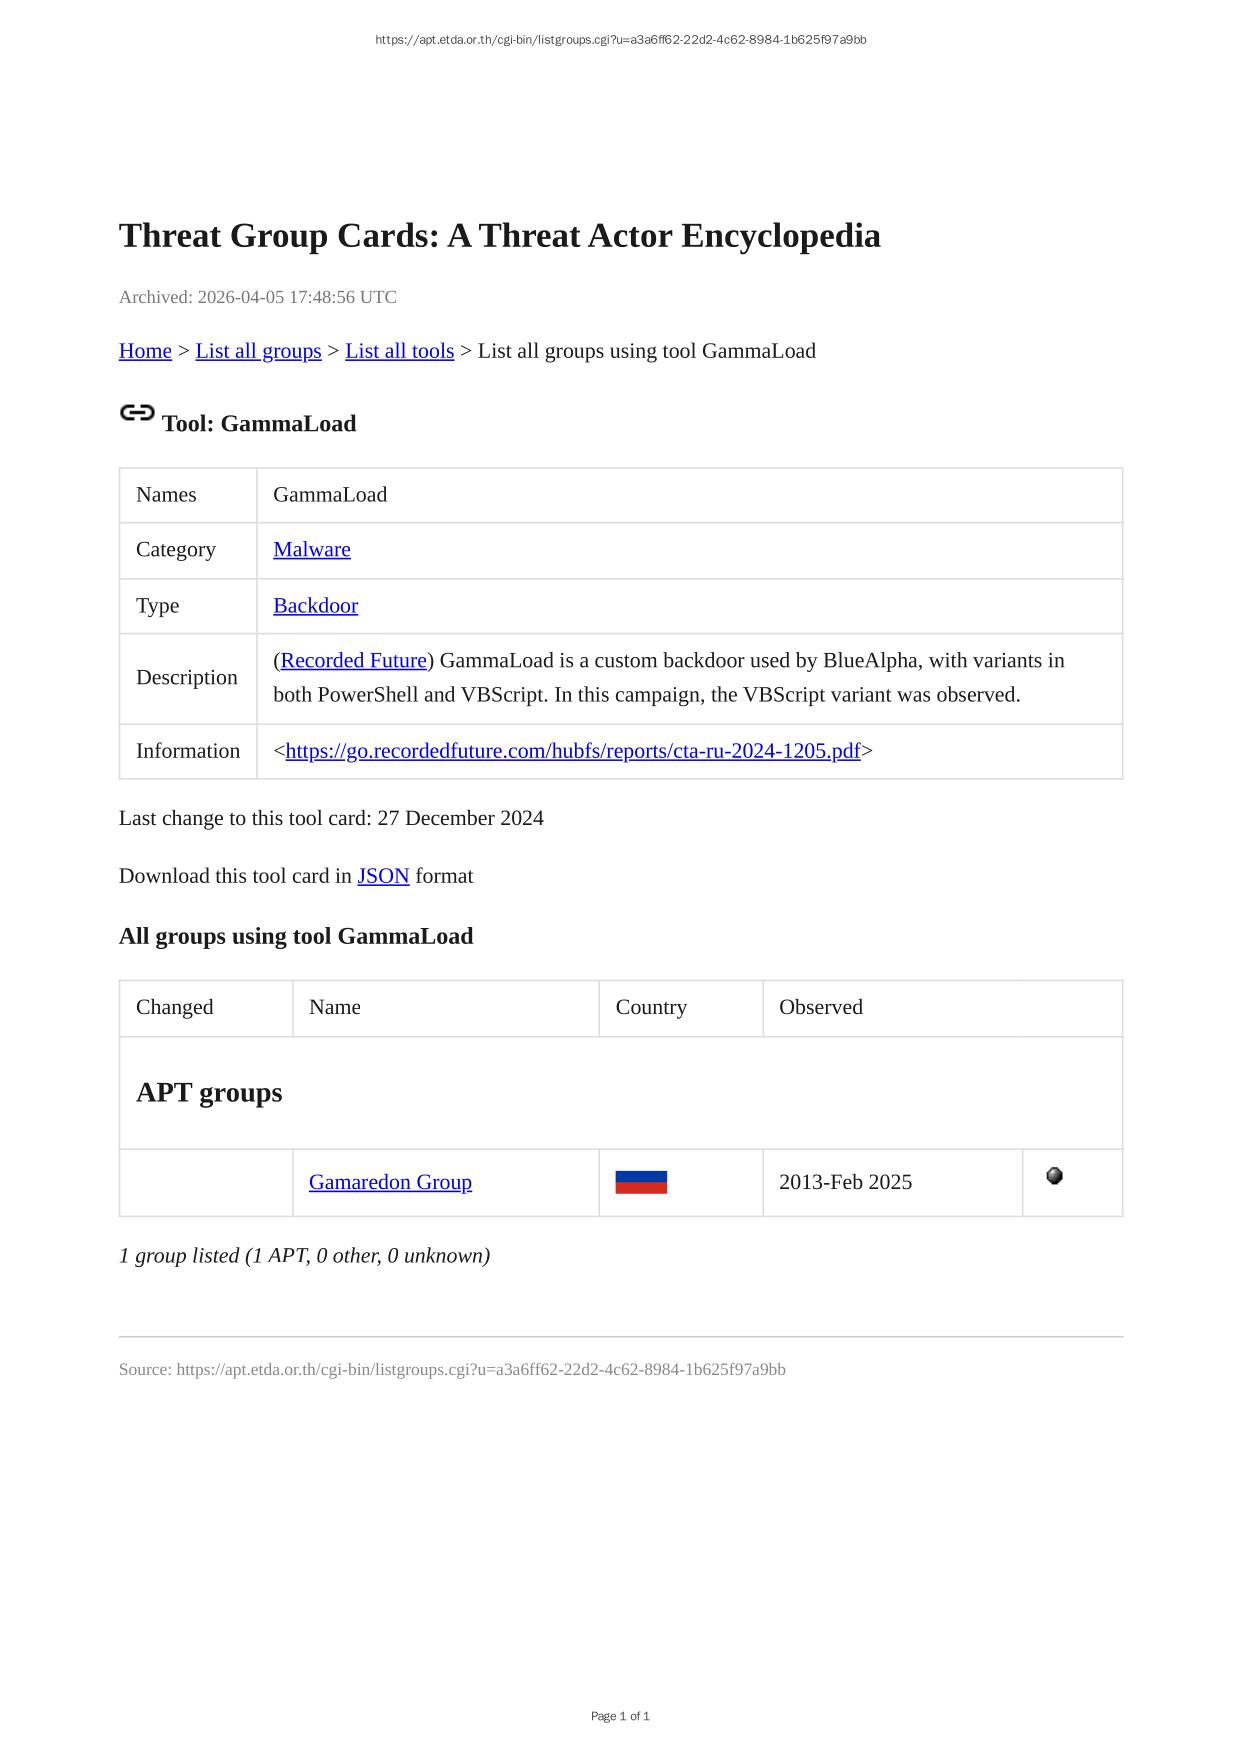Image resolution: width=1242 pixels, height=1756 pixels.
Task: Open the recordedfuture.com PDF report link
Action: coord(572,751)
